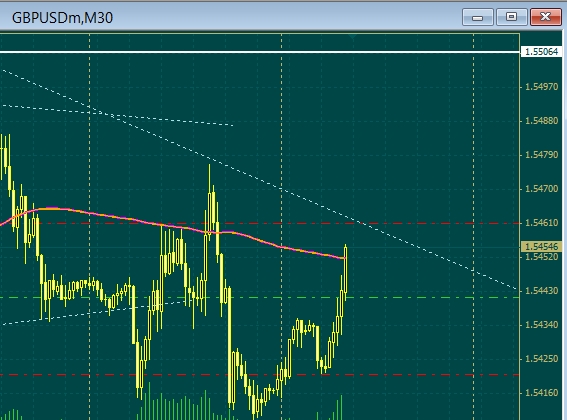Viewport: 567px width, 420px height.
Task: Maximize the GBPUSDm chart window
Action: (511, 17)
